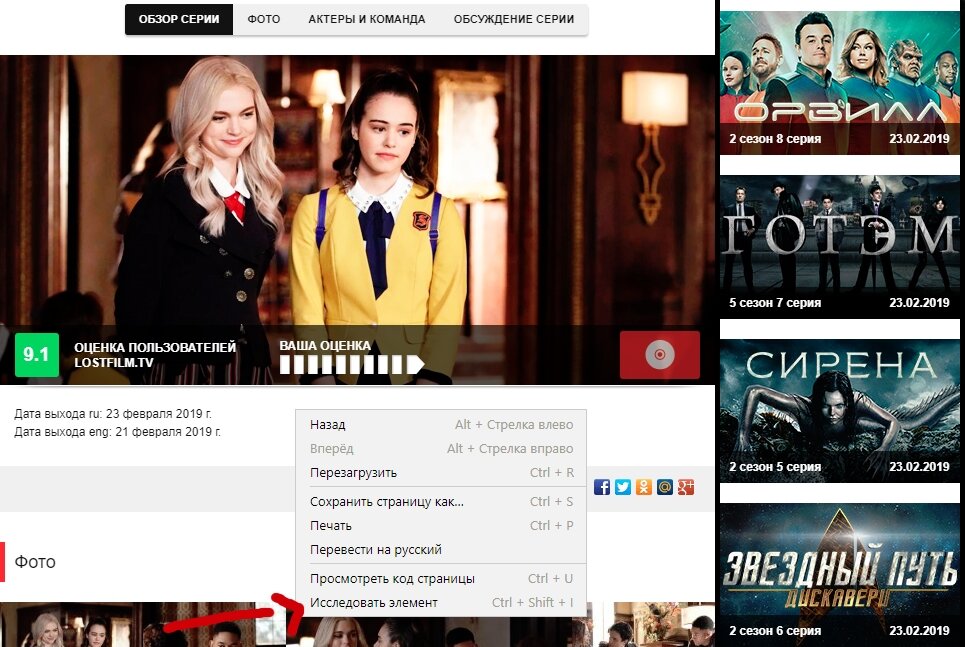
Task: Click the 5 сезон 7 серия caption
Action: click(775, 302)
